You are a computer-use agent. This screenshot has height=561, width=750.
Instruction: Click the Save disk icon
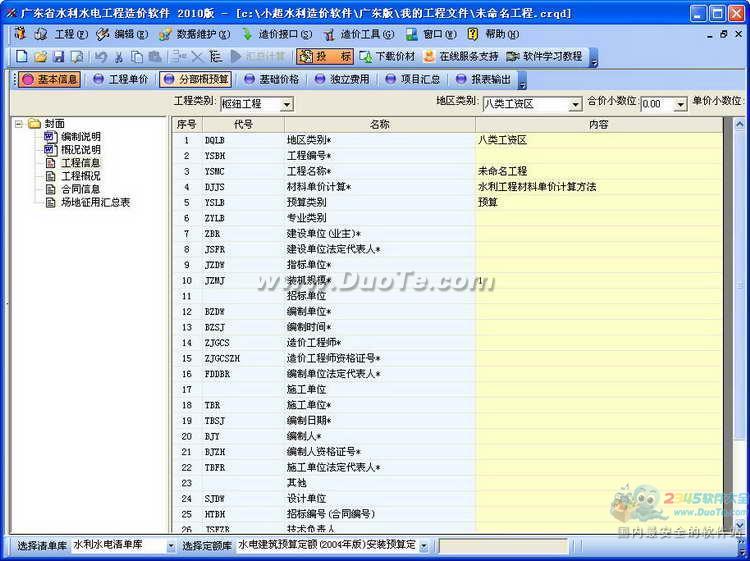[x=58, y=57]
